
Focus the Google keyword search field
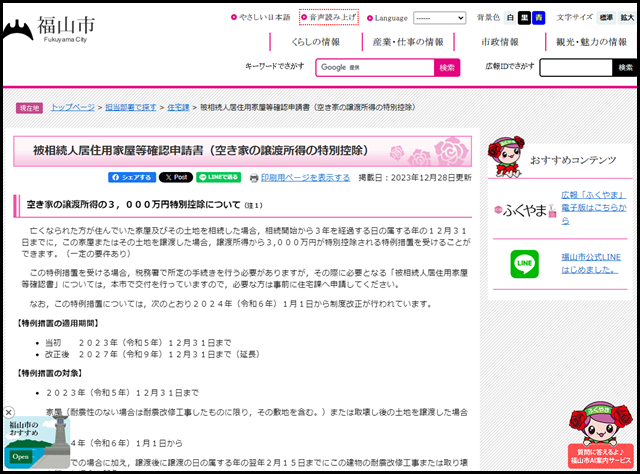tap(375, 67)
